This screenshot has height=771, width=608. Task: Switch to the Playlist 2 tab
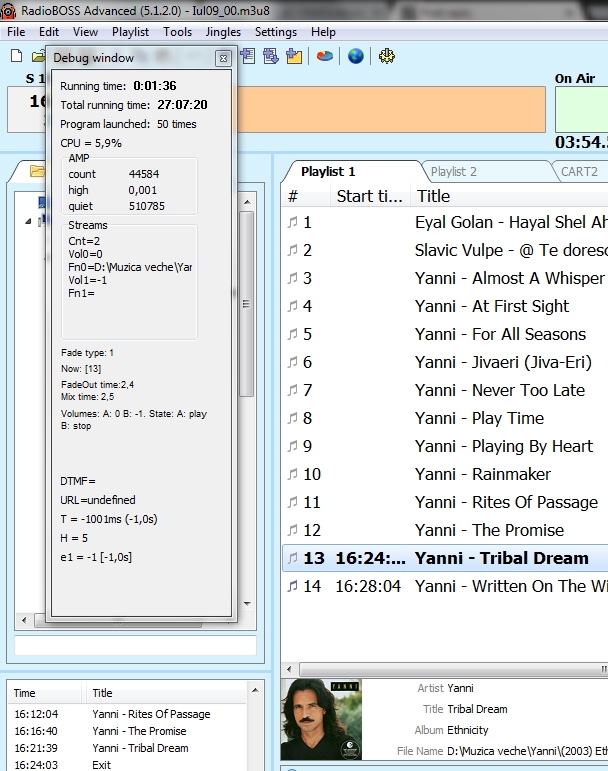coord(453,172)
